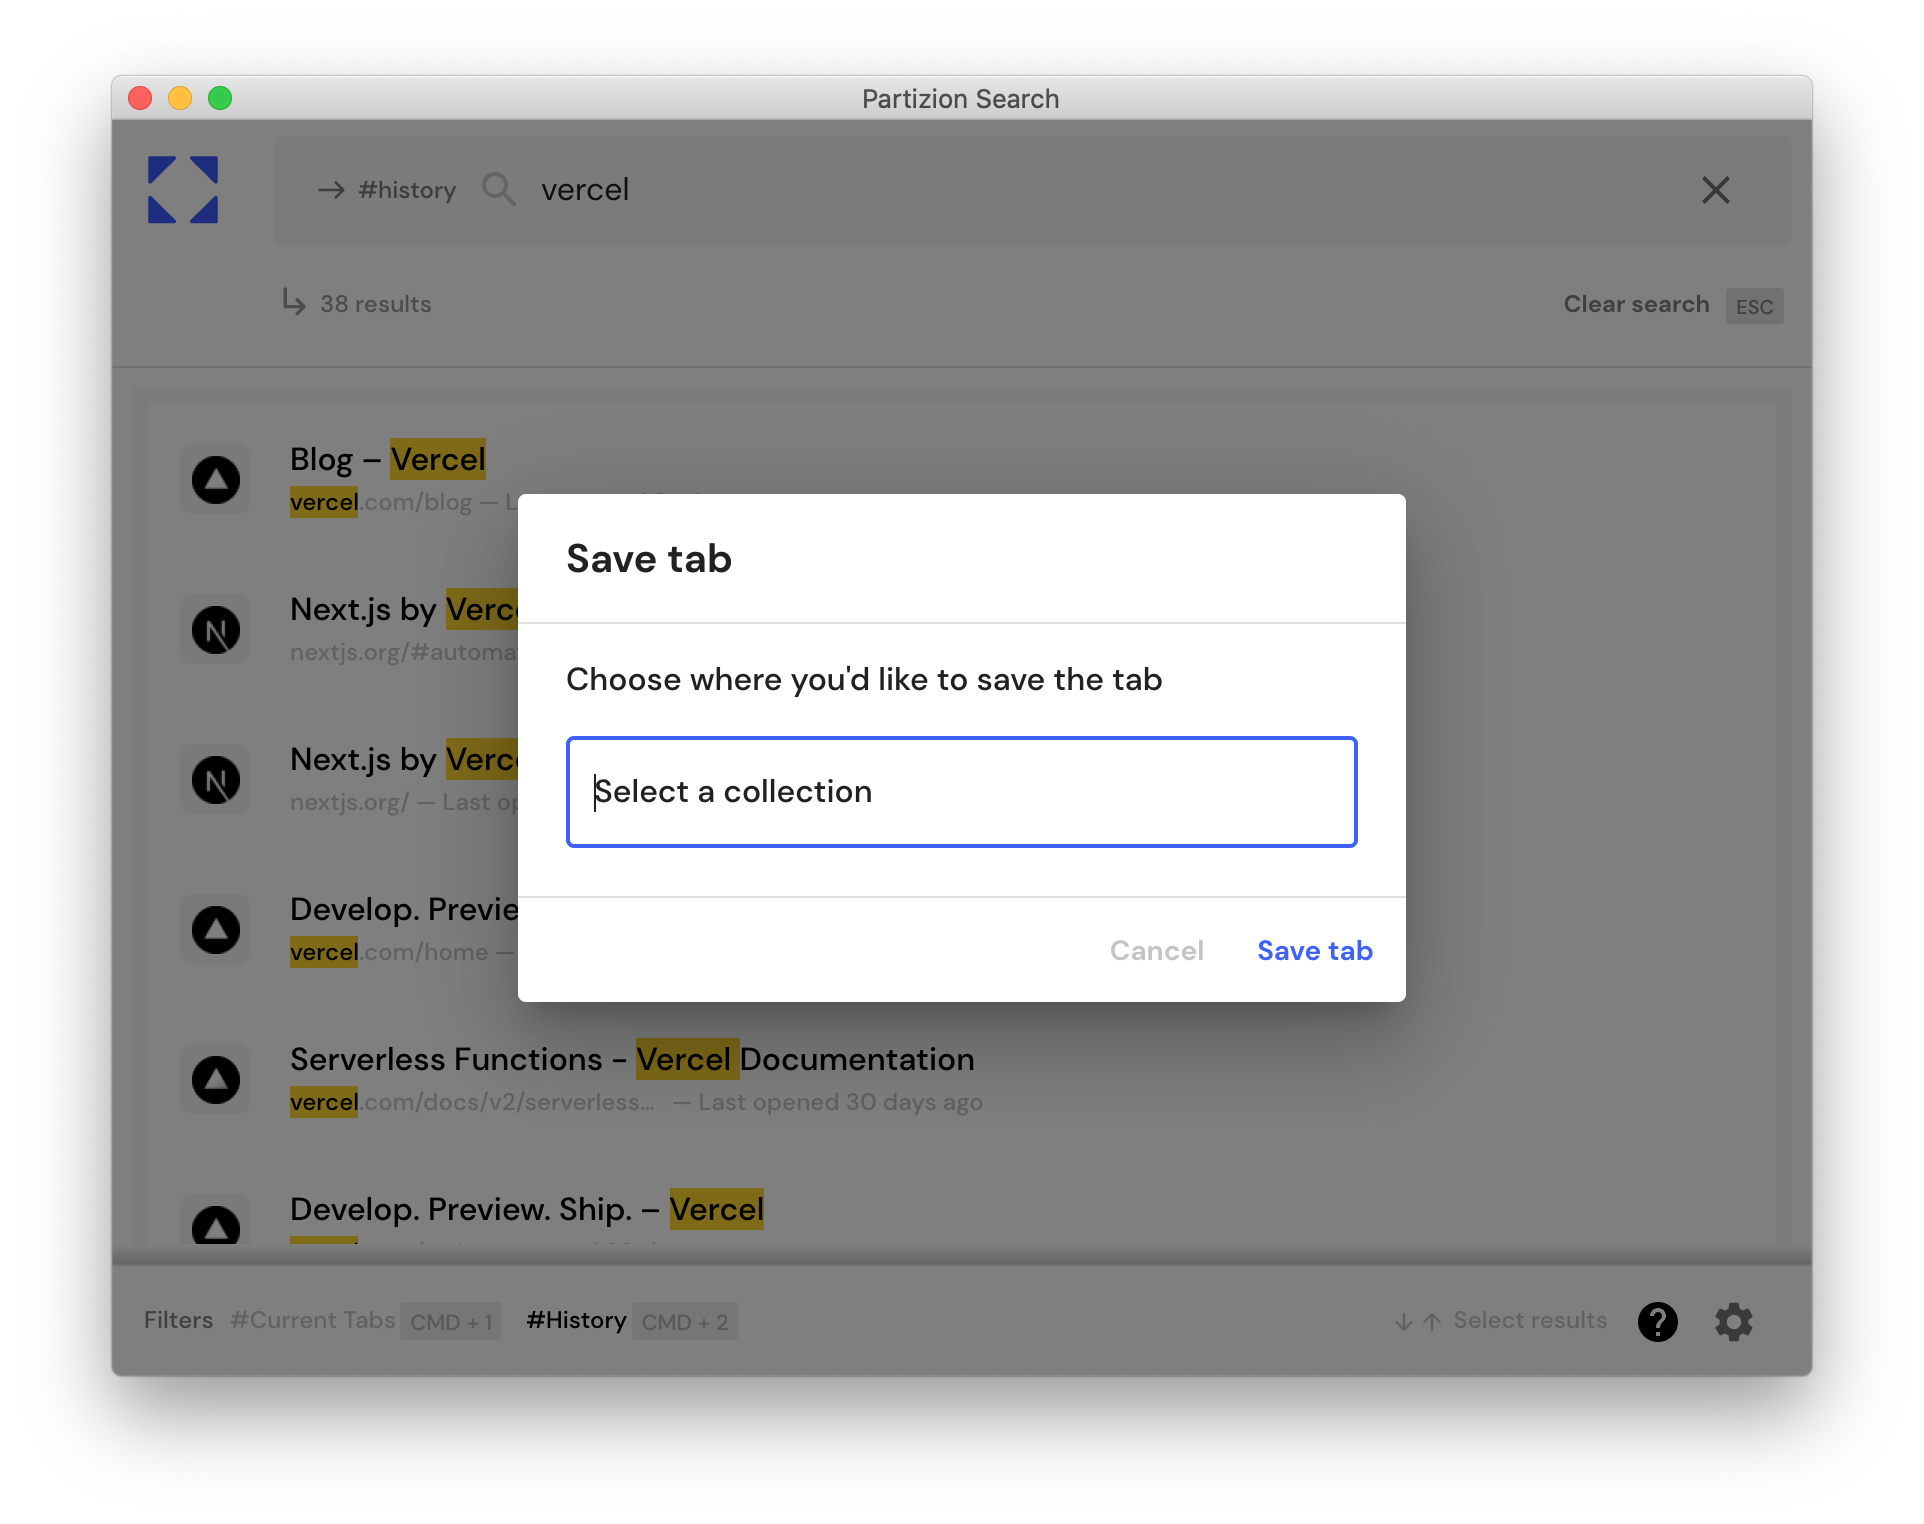Image resolution: width=1924 pixels, height=1524 pixels.
Task: Switch to #Current Tabs filter
Action: (x=313, y=1320)
